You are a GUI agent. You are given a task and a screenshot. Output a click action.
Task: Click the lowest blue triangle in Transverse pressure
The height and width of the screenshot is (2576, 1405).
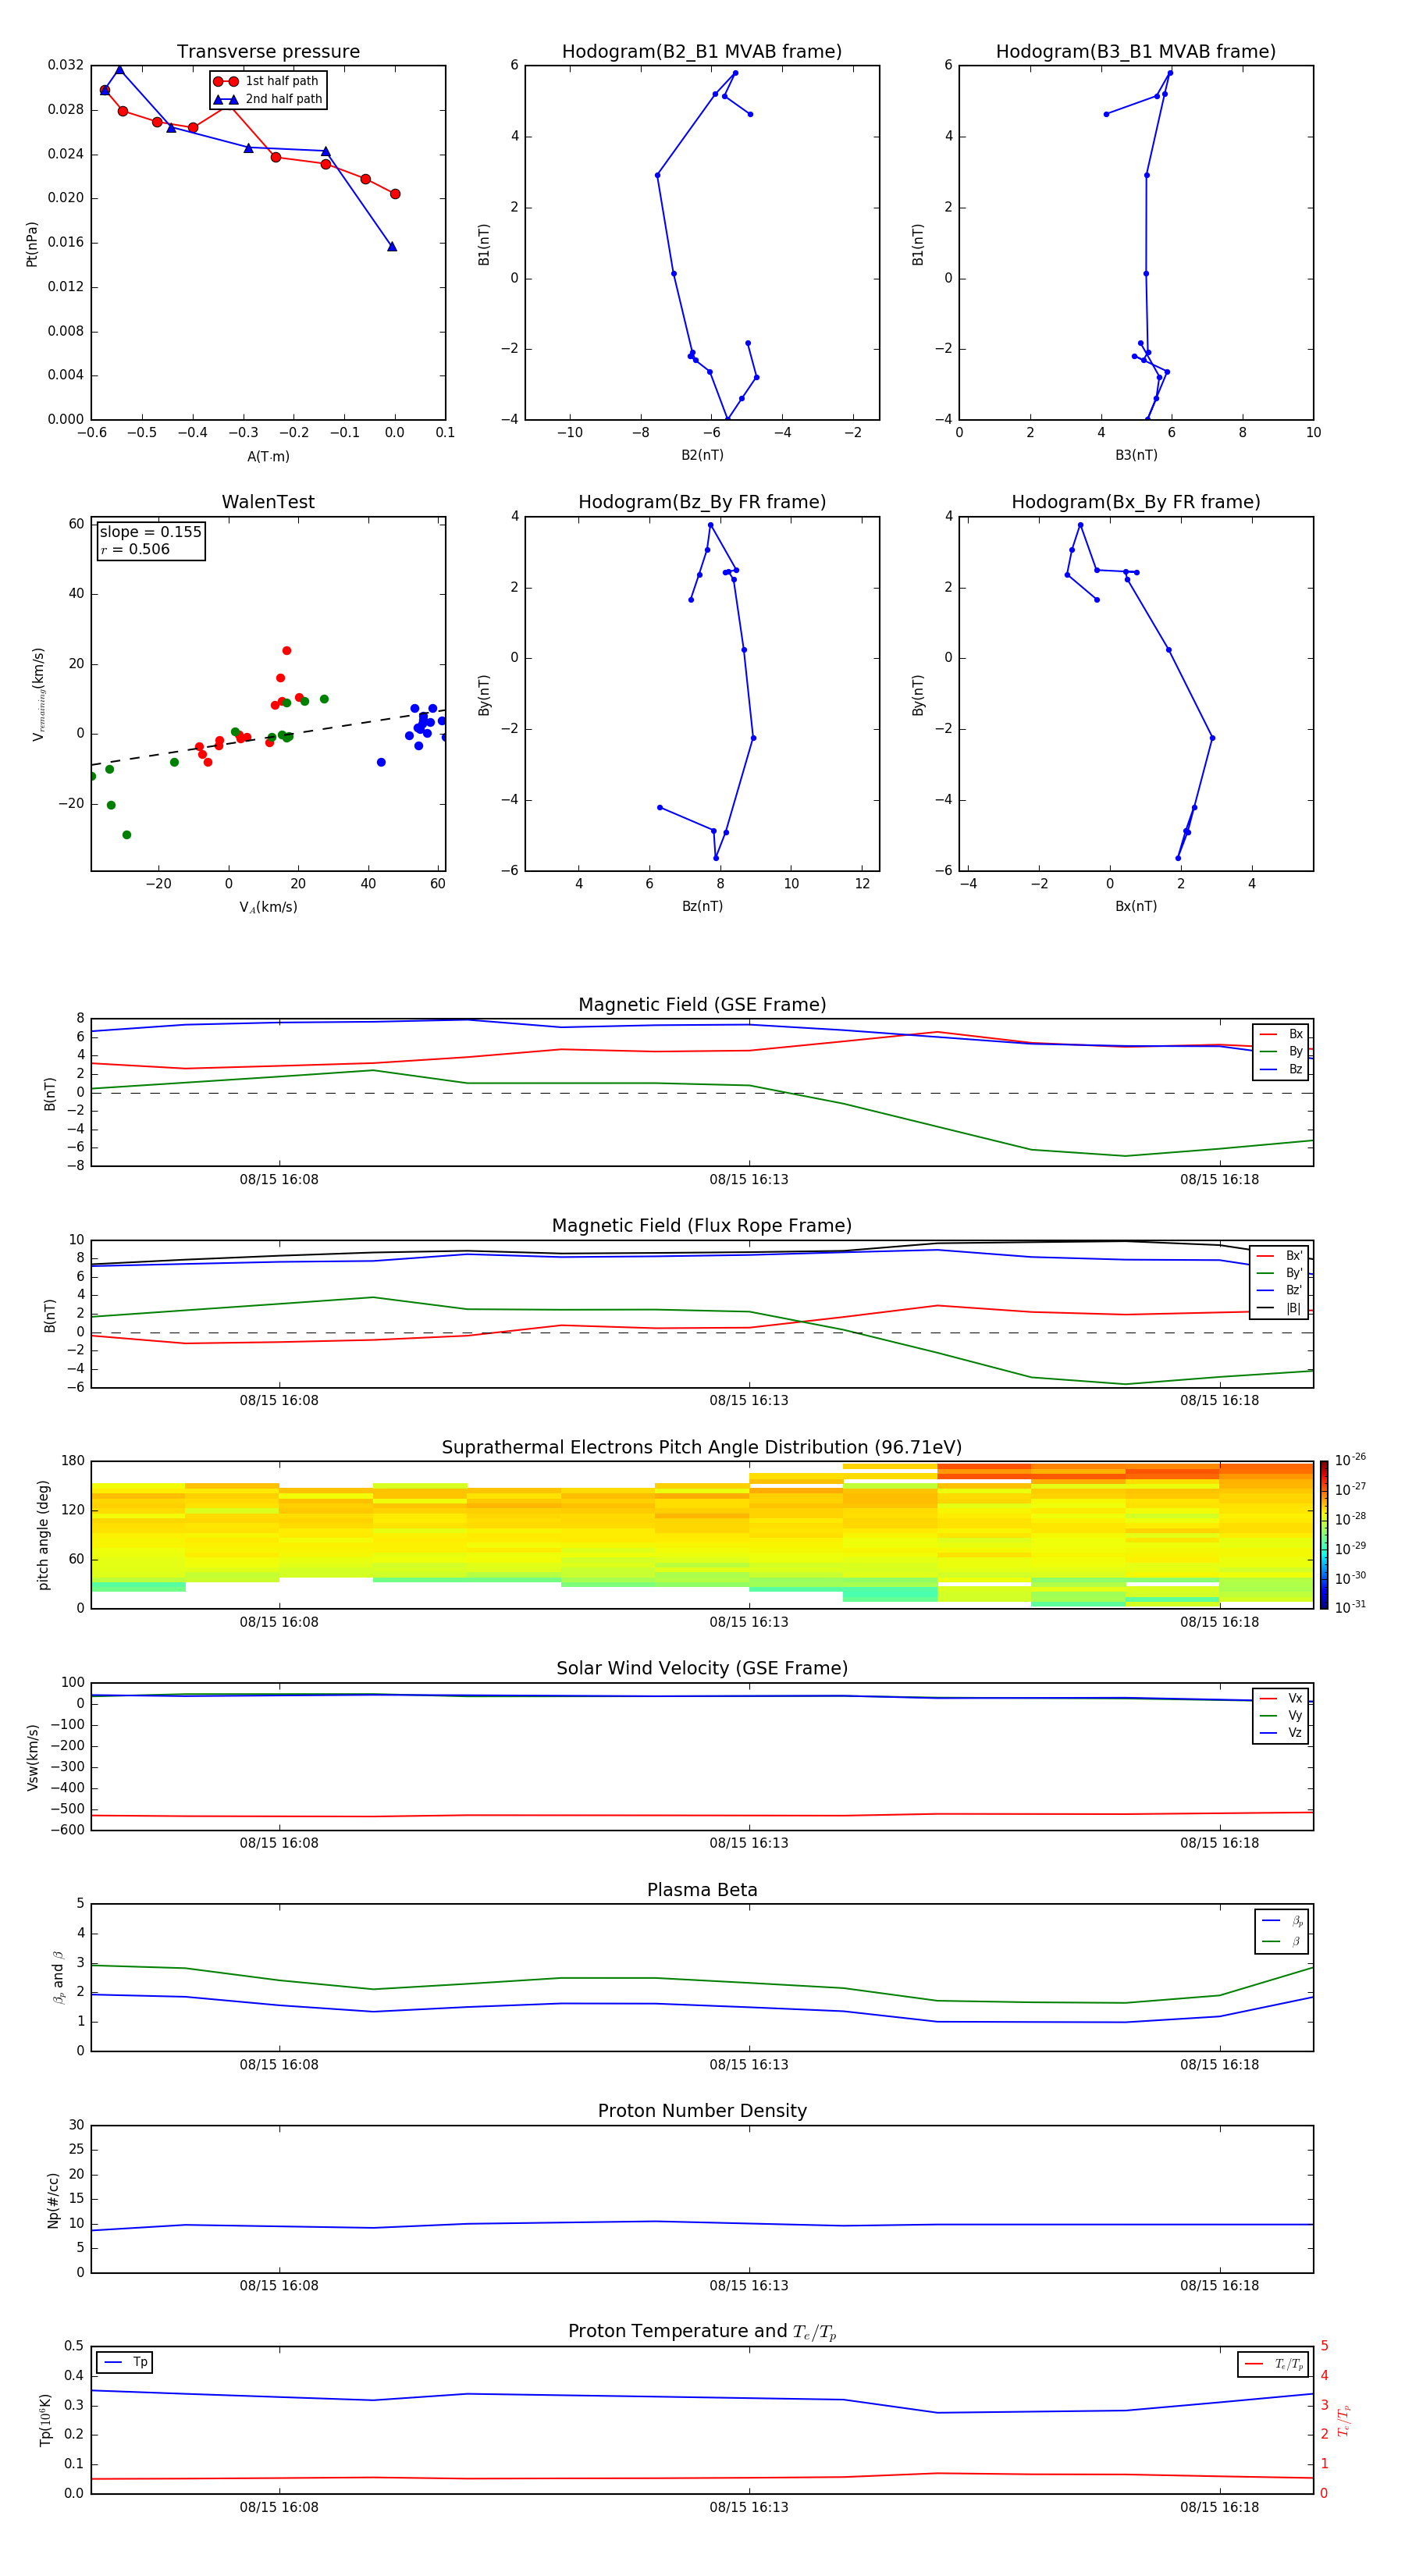(392, 246)
